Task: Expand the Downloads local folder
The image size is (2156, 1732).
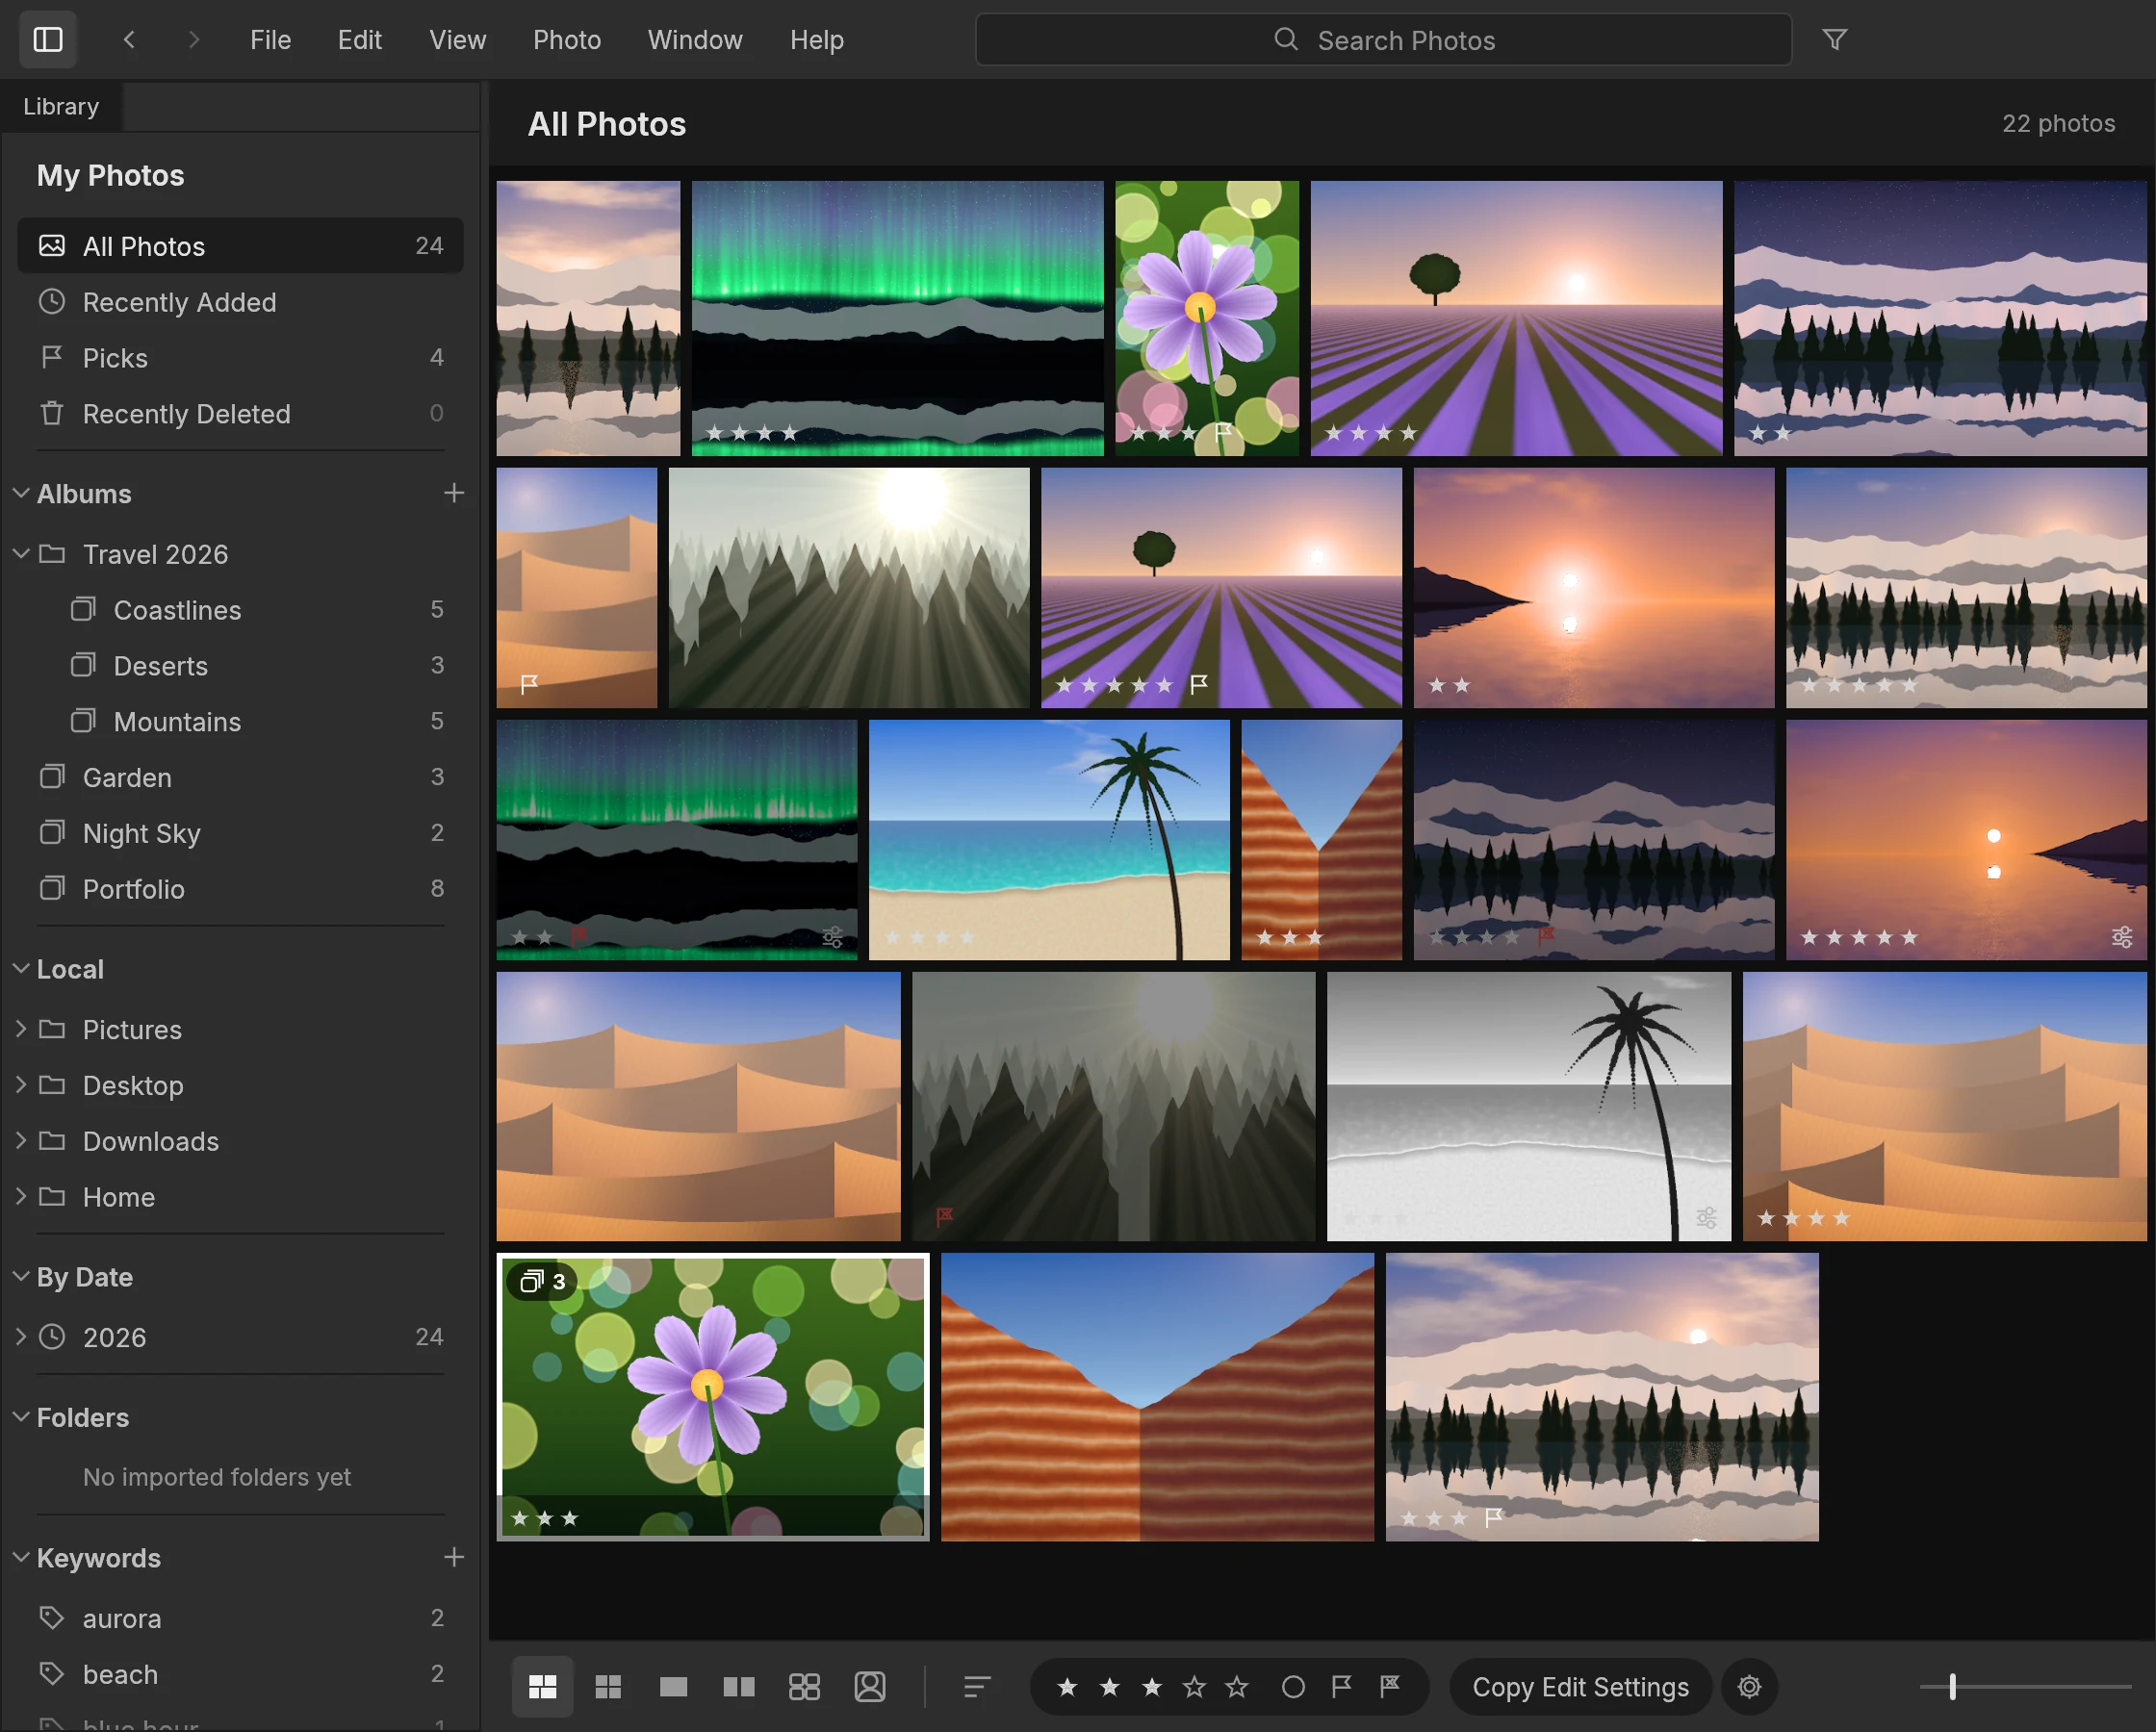Action: click(x=21, y=1141)
